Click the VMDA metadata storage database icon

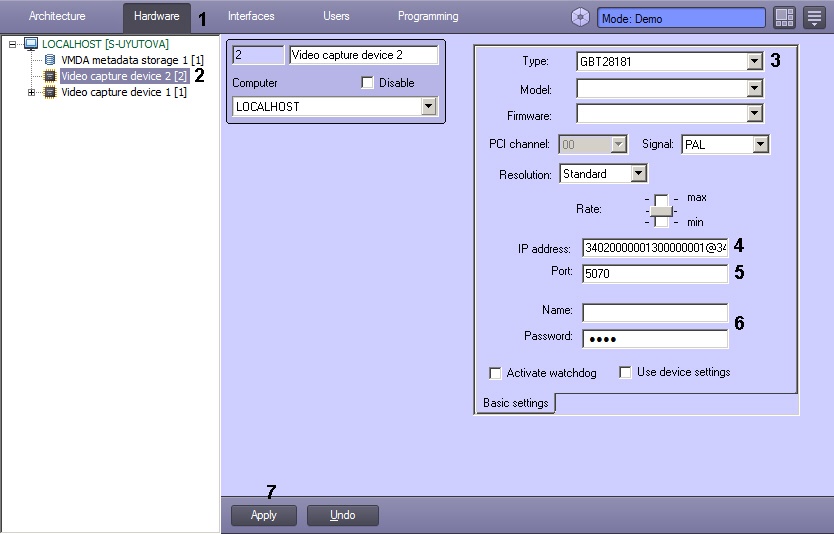pyautogui.click(x=50, y=60)
